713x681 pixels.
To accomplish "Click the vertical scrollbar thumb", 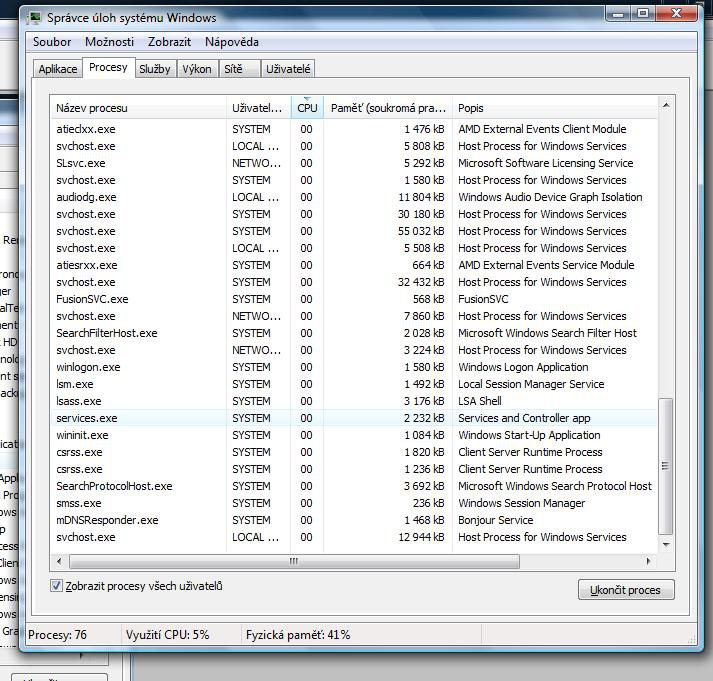I will click(x=666, y=466).
